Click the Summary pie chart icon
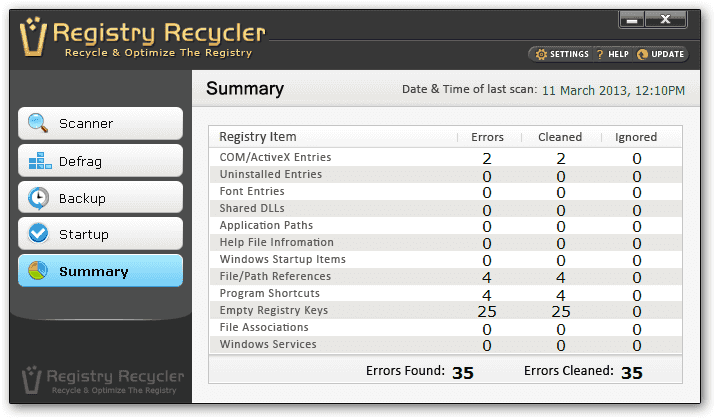This screenshot has height=418, width=715. point(38,271)
